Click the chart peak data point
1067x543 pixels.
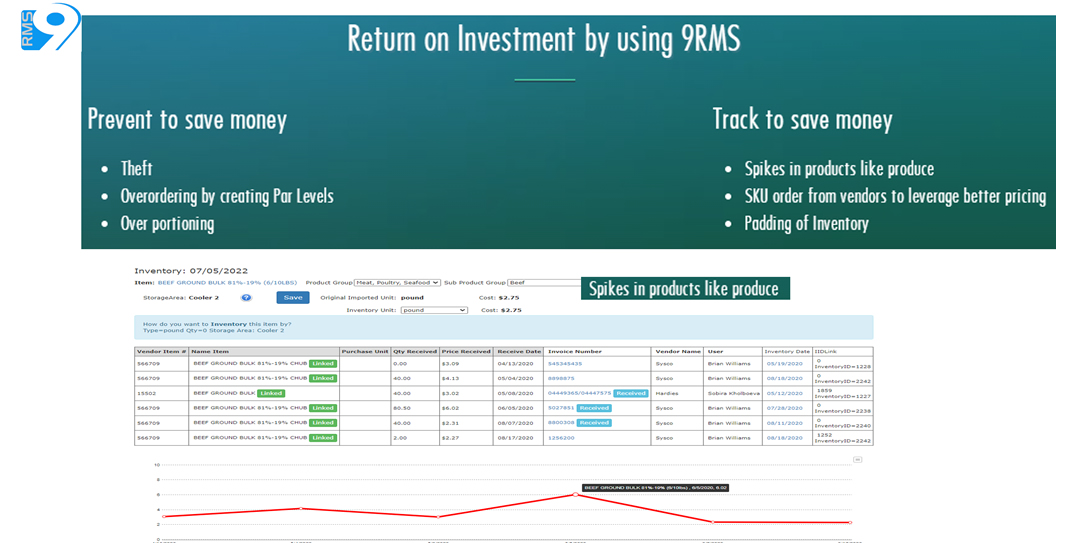575,494
